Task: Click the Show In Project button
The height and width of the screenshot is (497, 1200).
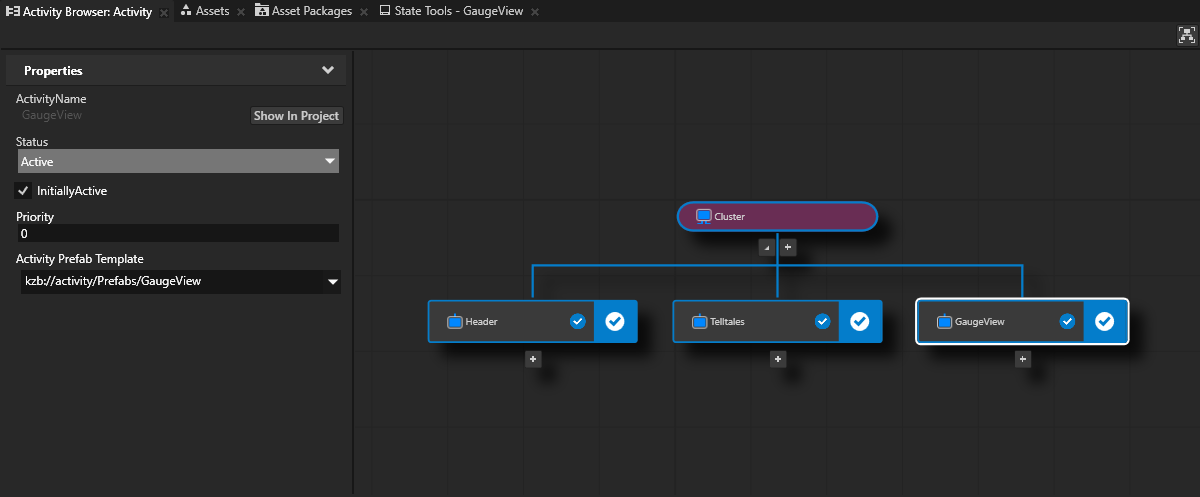Action: pos(296,116)
